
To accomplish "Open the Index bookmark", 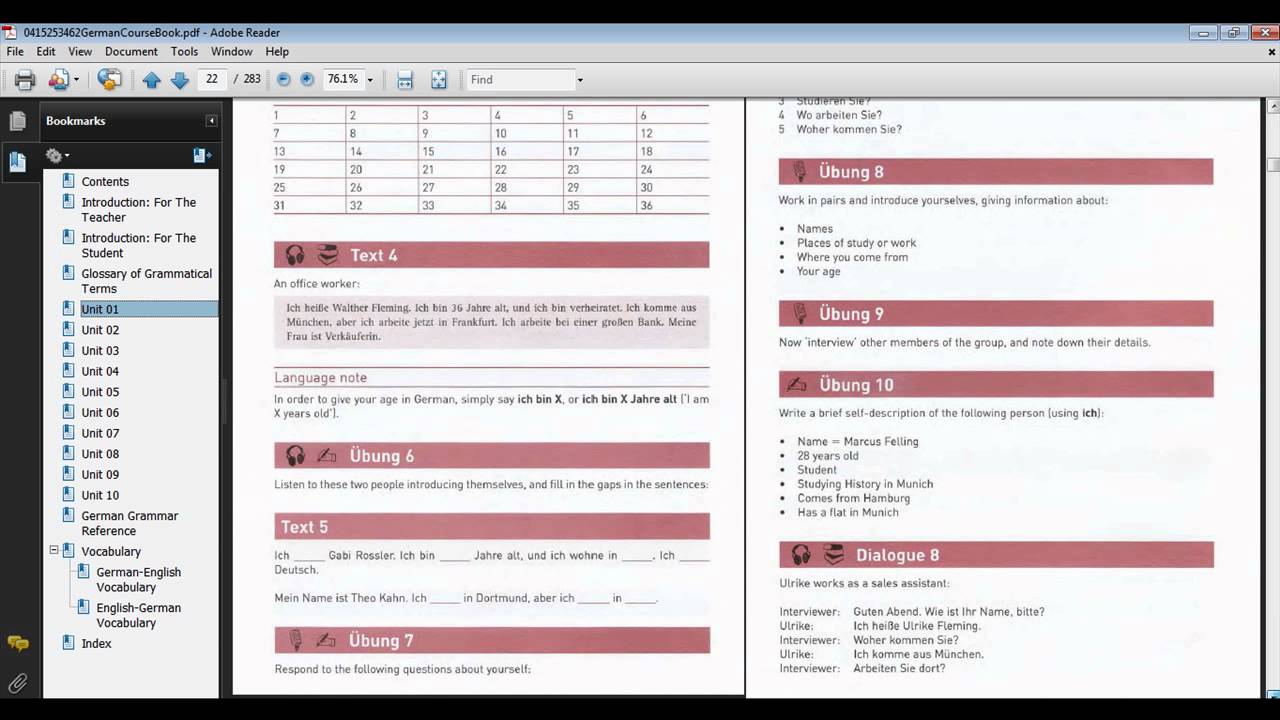I will coord(96,644).
